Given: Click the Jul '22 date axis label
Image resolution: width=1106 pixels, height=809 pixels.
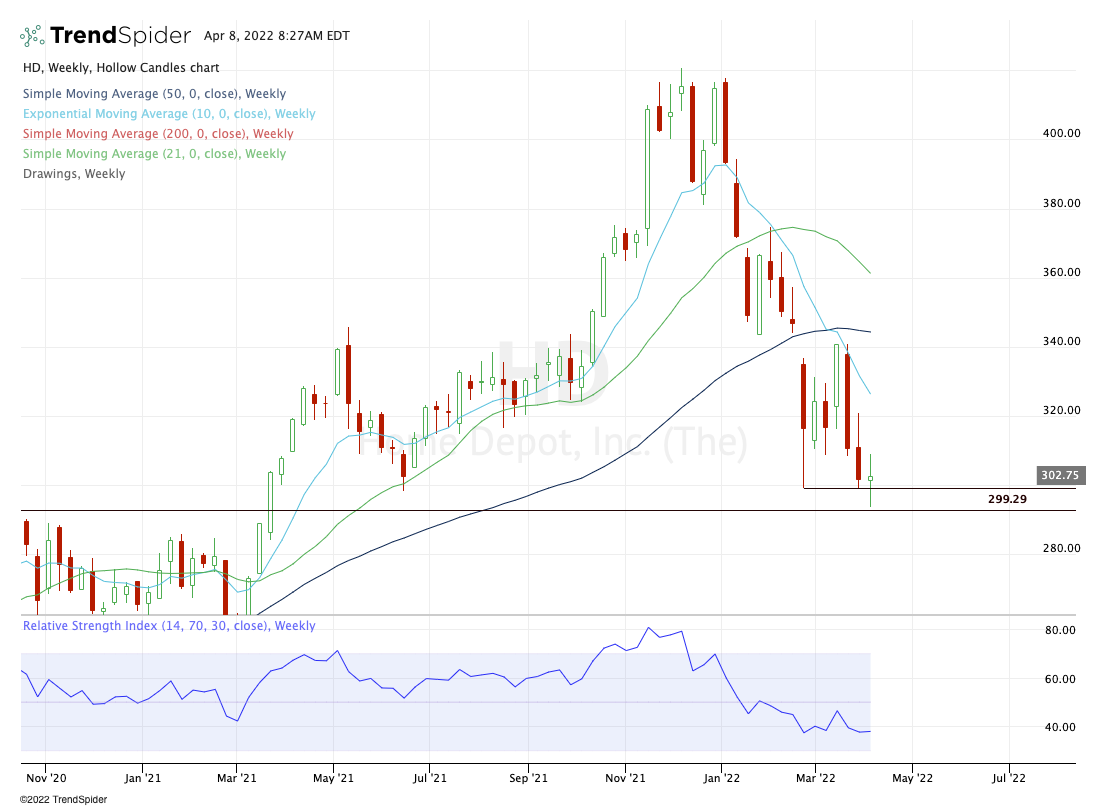Looking at the screenshot, I should point(1009,778).
